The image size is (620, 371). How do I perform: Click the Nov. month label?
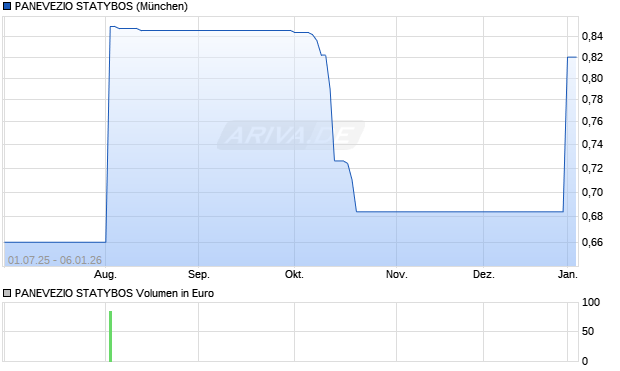click(397, 274)
